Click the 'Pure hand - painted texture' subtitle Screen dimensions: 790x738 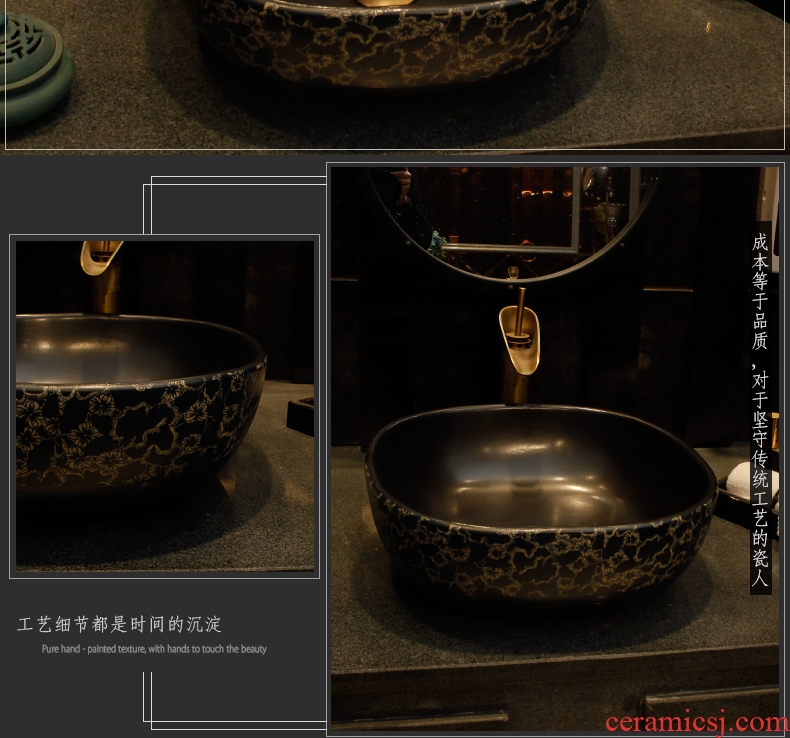pos(154,649)
